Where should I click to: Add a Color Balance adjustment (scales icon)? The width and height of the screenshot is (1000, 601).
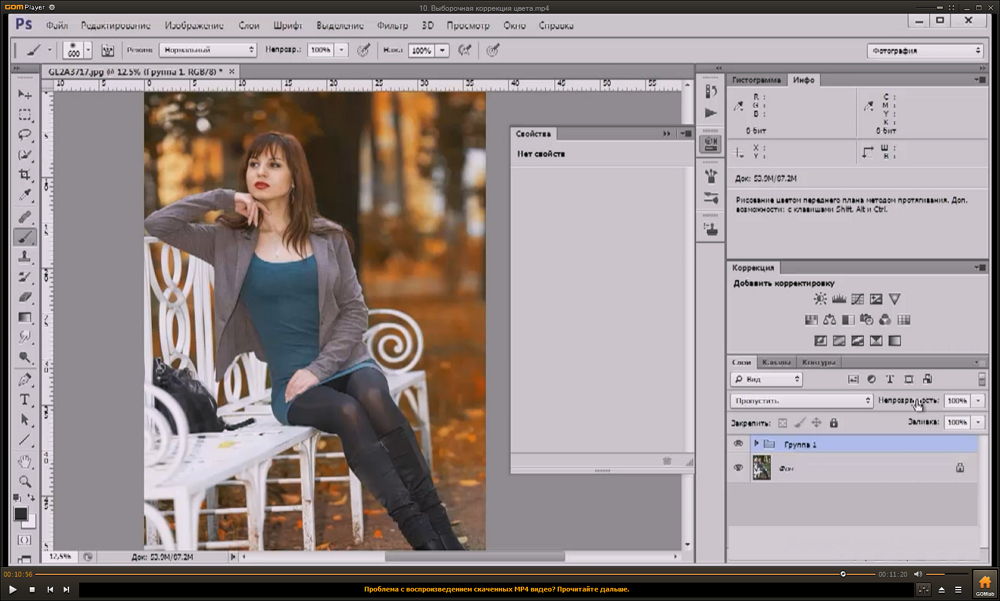pos(828,320)
